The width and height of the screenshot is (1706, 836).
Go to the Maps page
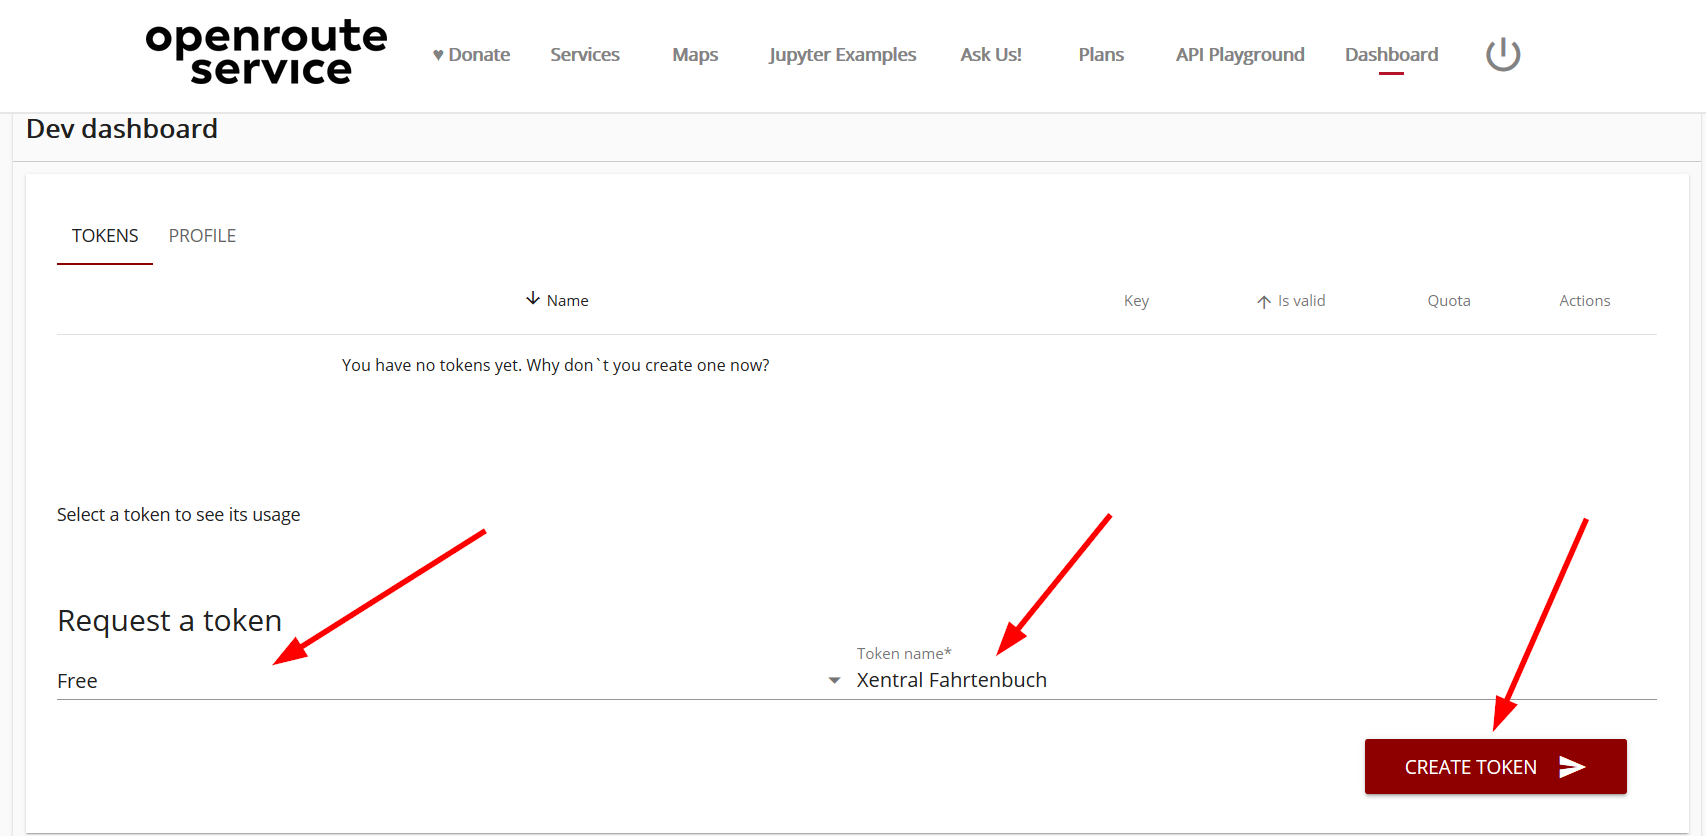coord(695,55)
